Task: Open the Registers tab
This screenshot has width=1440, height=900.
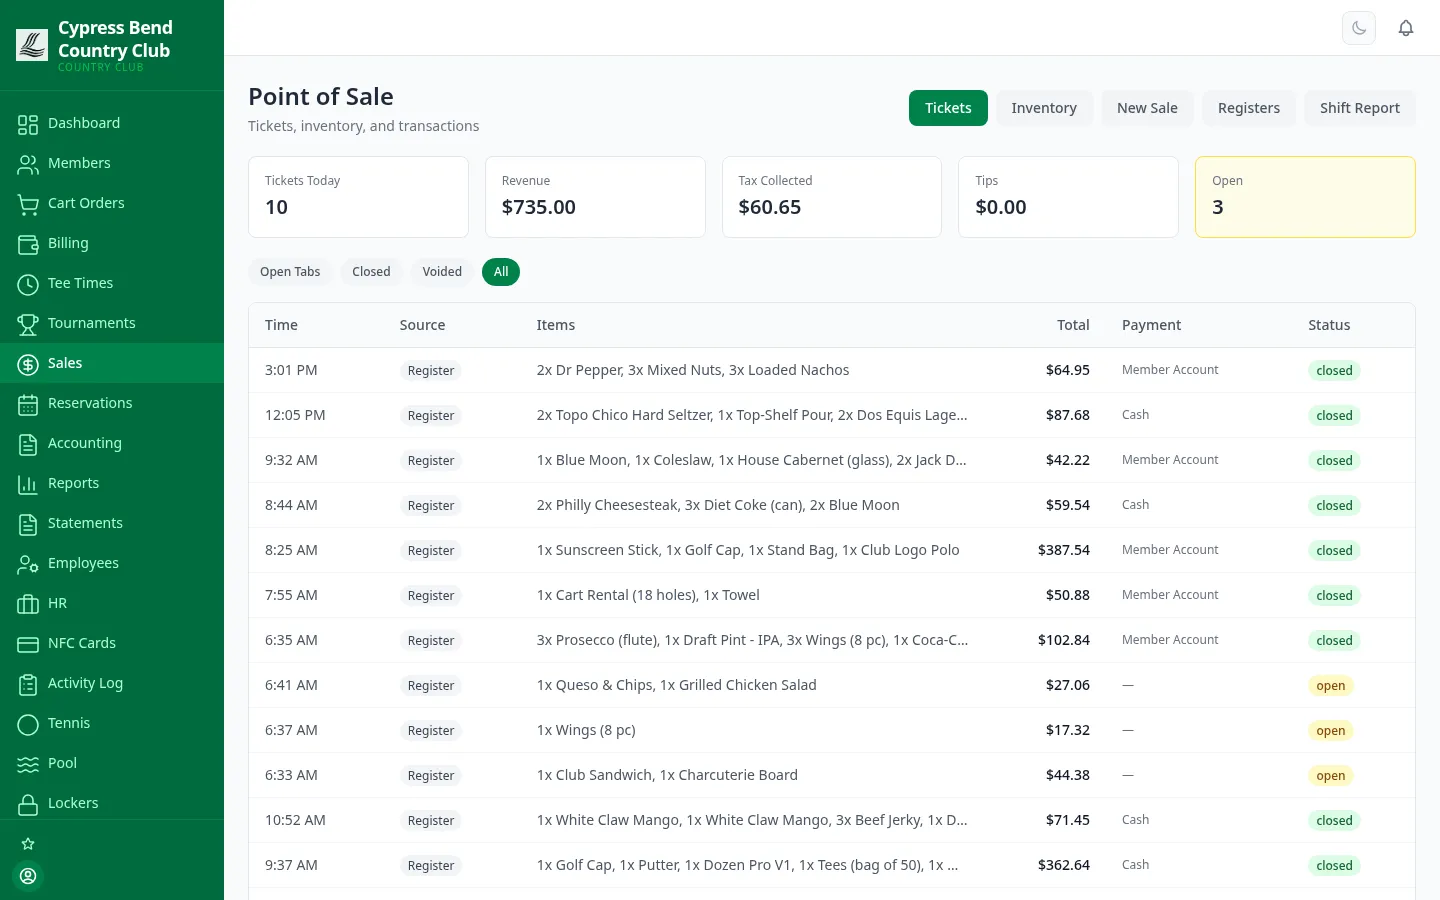Action: tap(1249, 108)
